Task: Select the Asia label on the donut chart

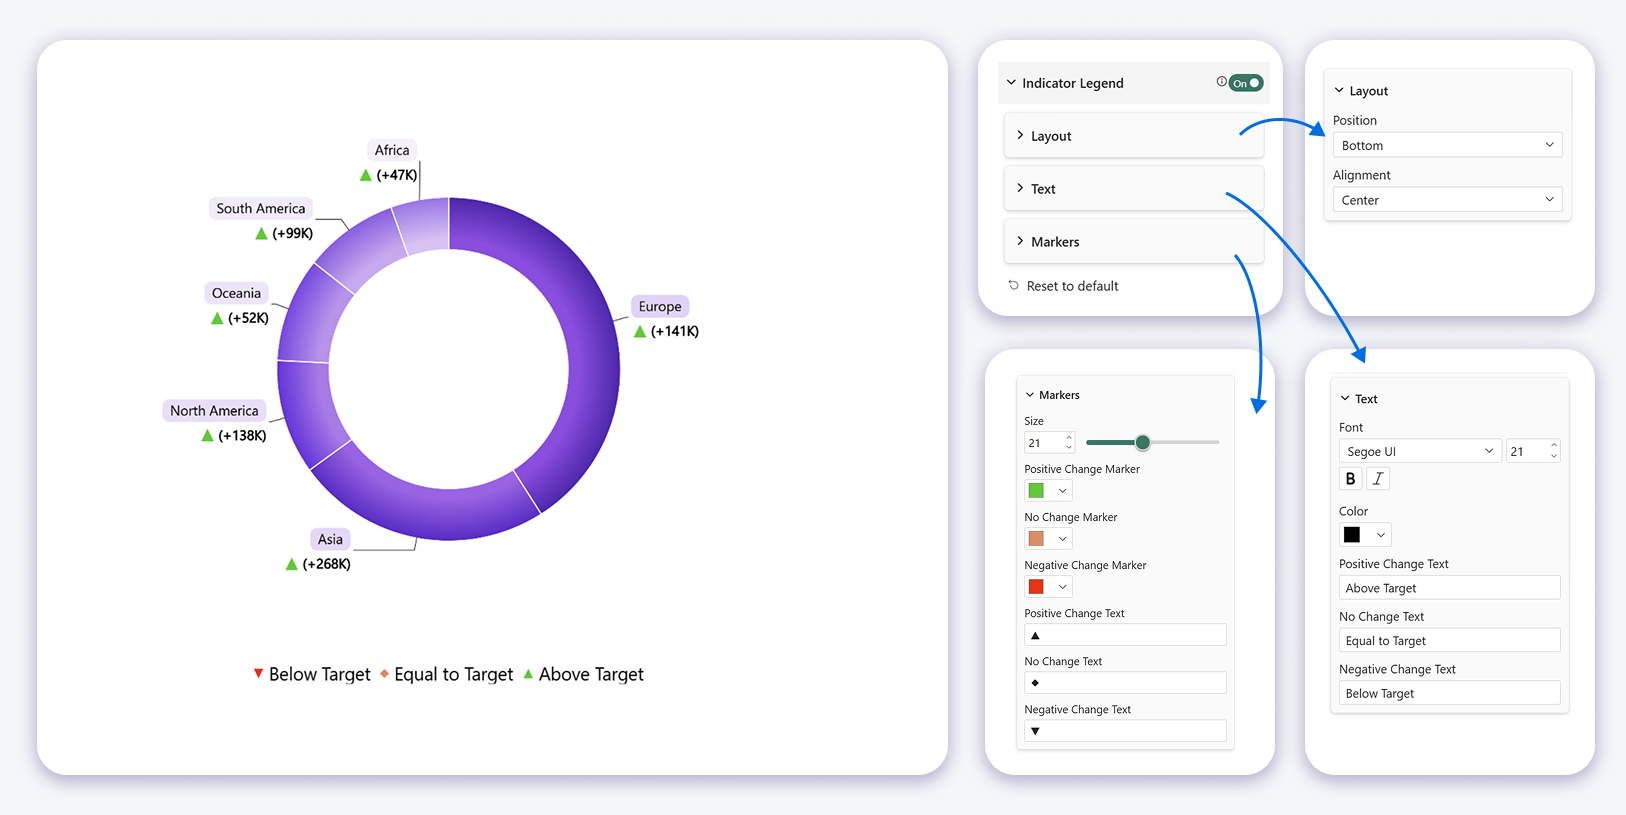Action: point(330,539)
